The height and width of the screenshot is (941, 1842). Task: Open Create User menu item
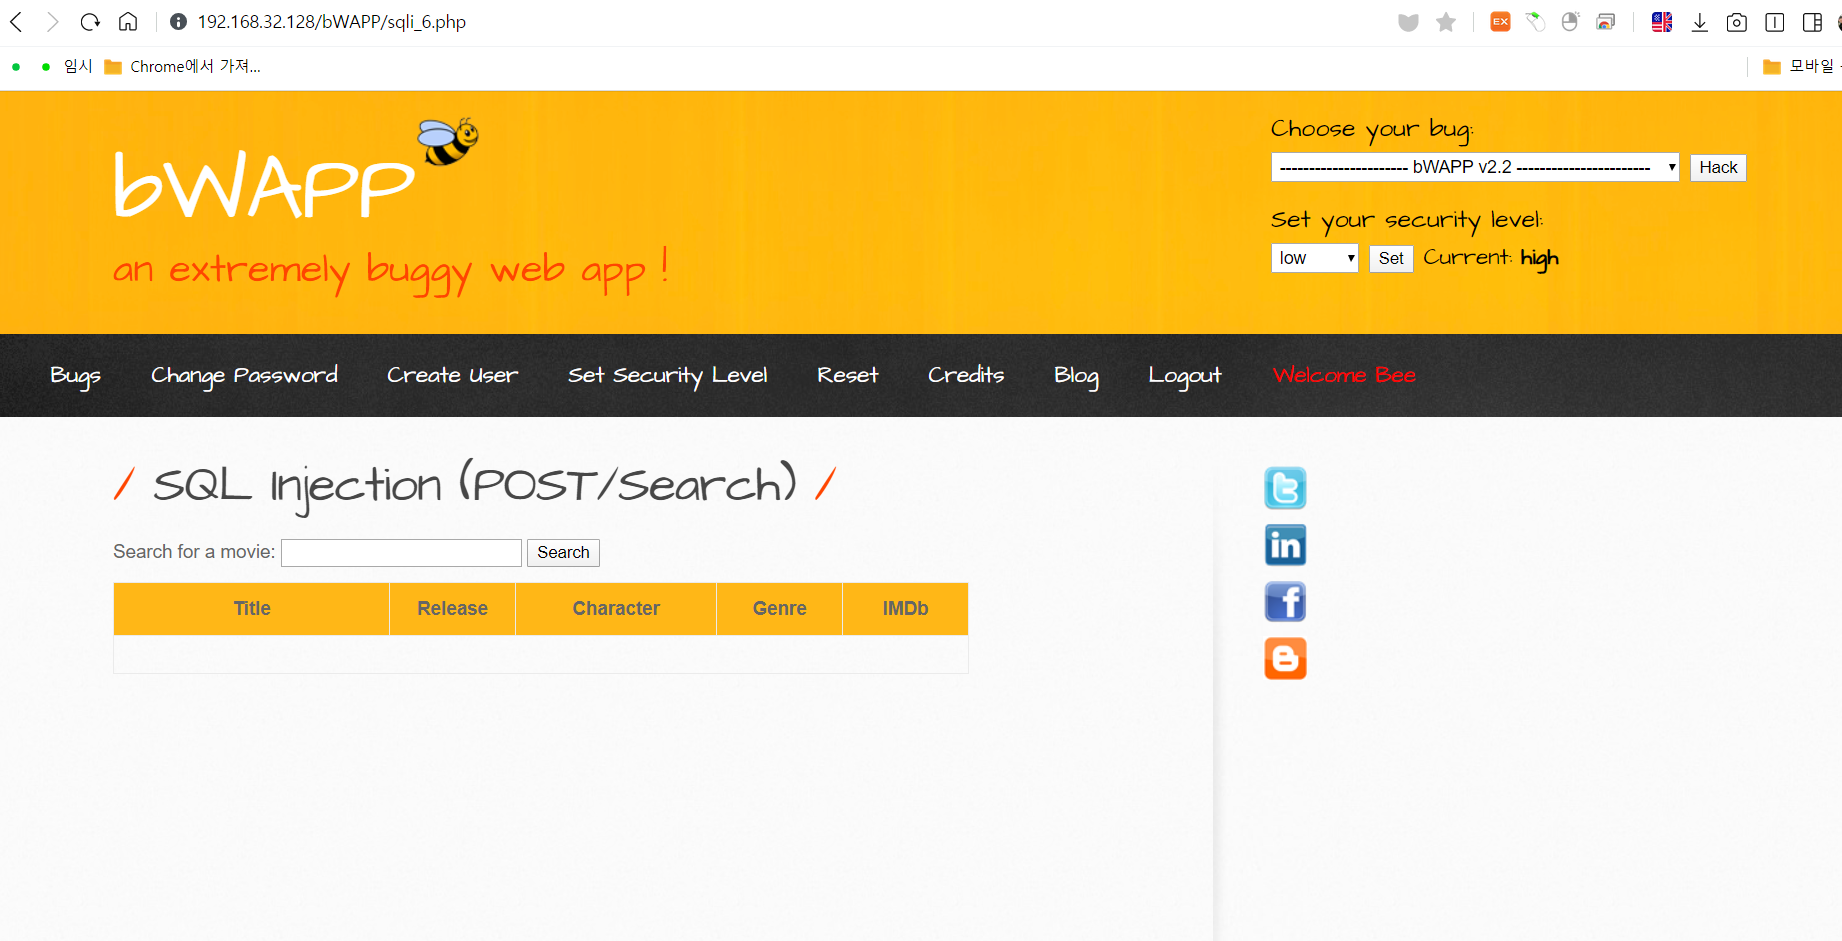point(452,375)
